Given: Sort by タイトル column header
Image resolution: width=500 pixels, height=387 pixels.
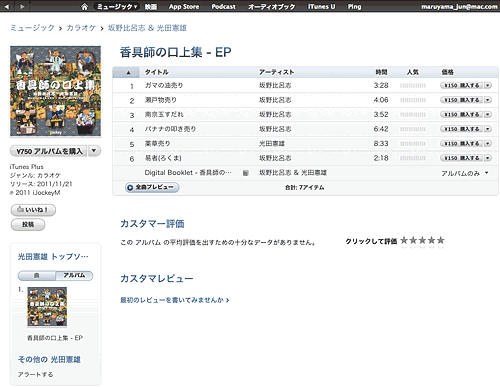Looking at the screenshot, I should [157, 72].
